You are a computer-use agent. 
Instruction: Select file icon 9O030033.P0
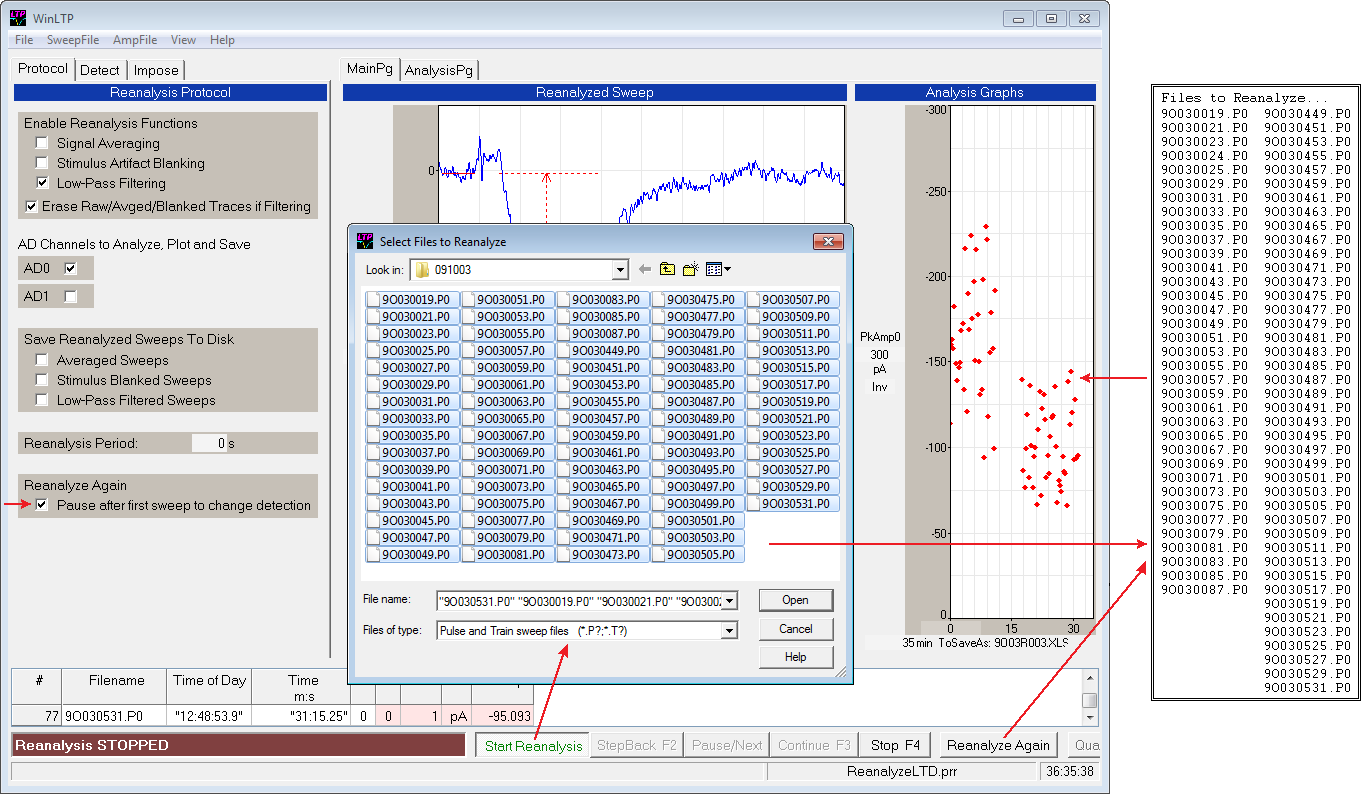click(374, 419)
